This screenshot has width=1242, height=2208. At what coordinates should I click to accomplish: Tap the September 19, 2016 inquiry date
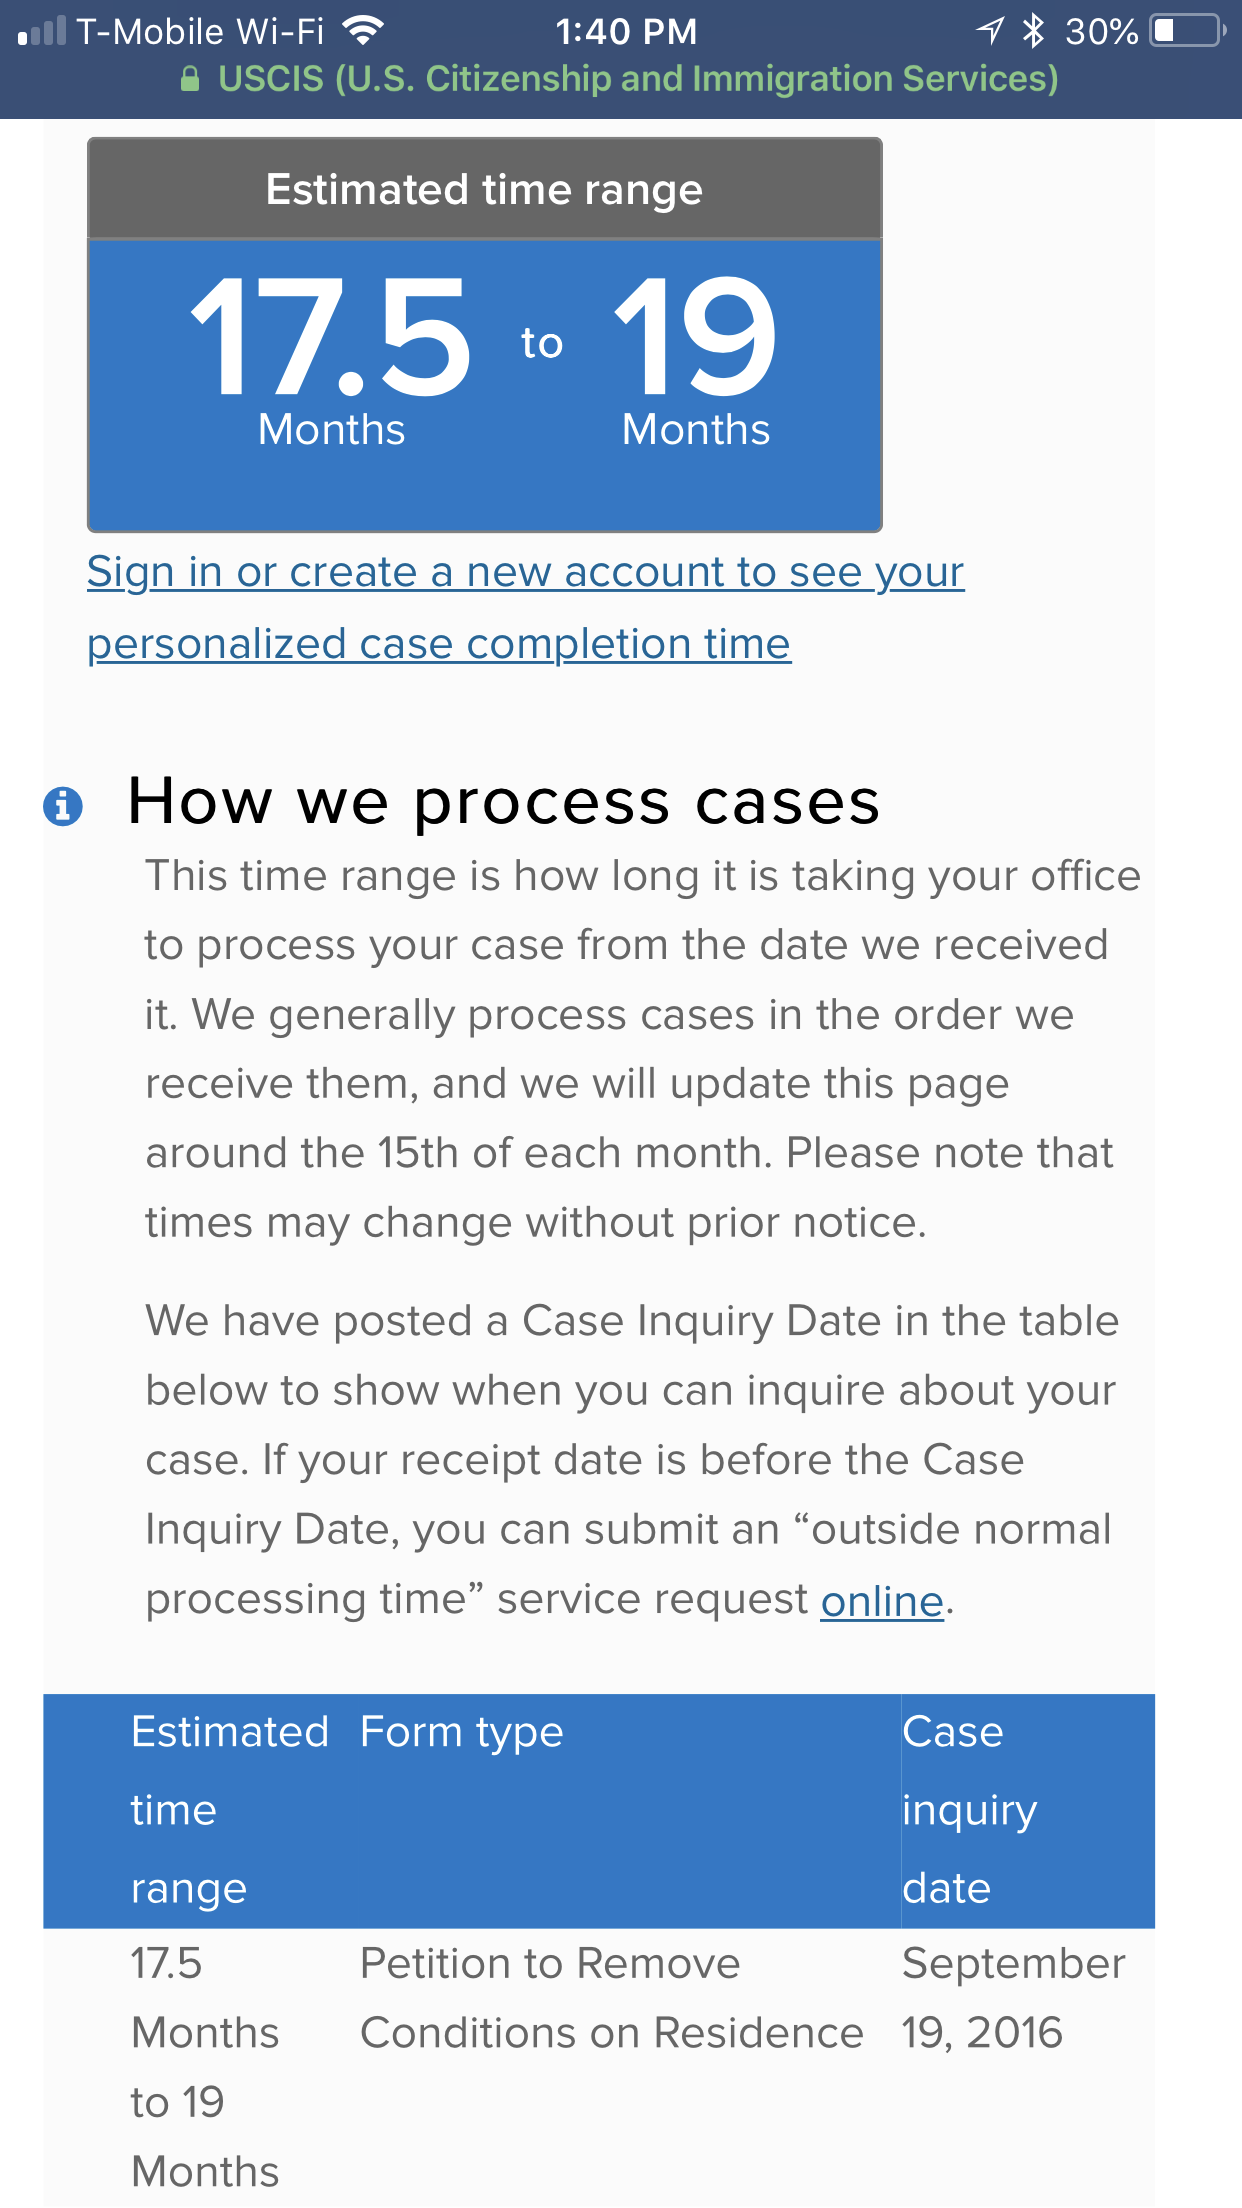1014,1998
